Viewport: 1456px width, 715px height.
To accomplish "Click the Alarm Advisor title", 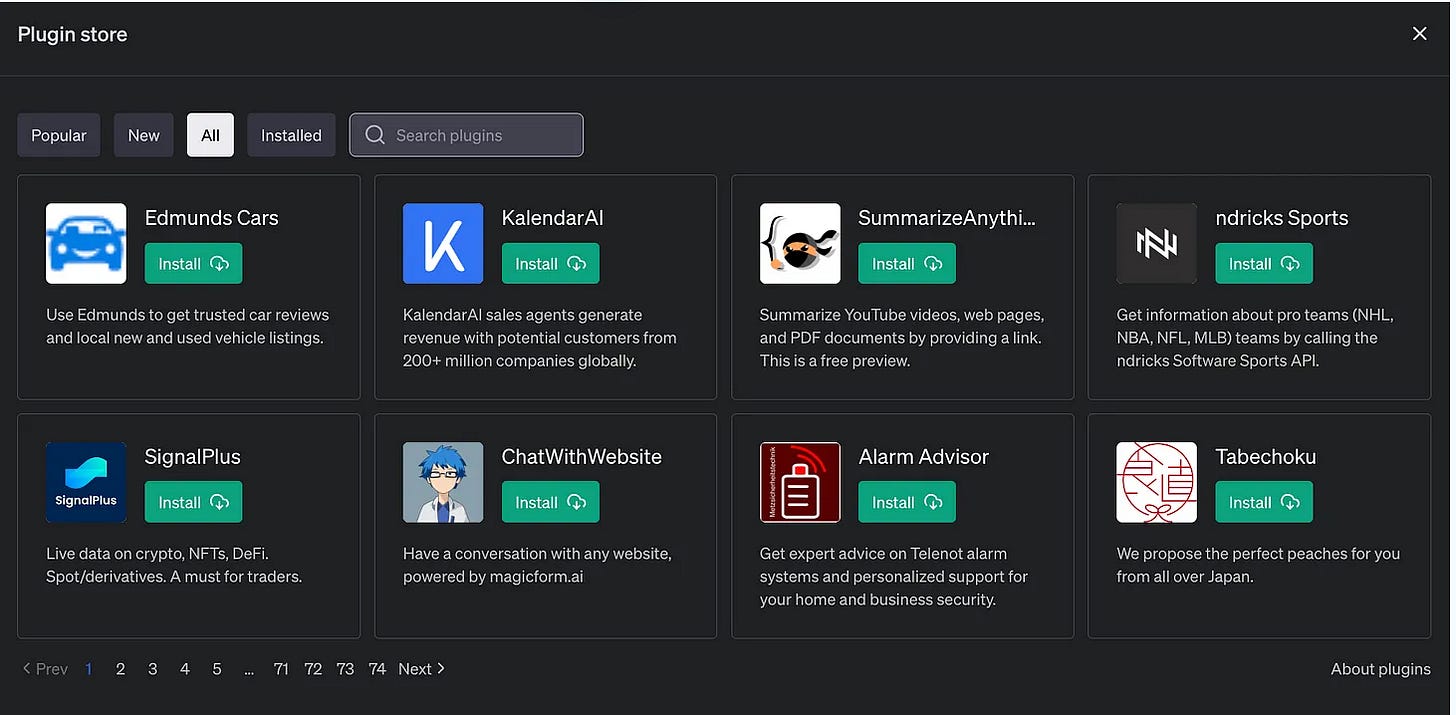I will pos(923,457).
